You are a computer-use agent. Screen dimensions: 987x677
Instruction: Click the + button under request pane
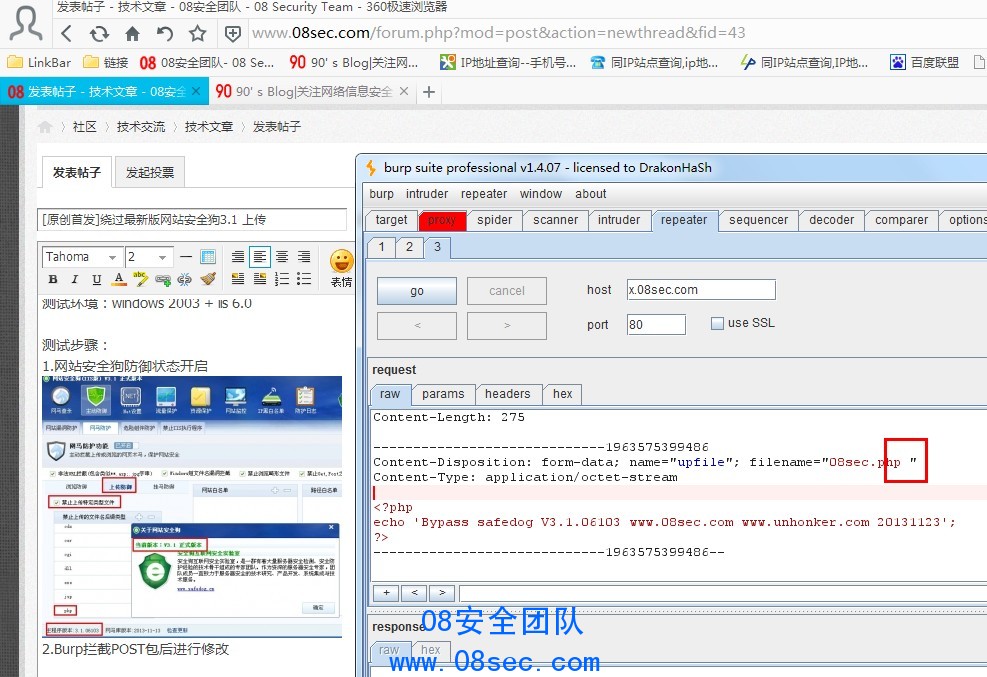click(x=386, y=593)
